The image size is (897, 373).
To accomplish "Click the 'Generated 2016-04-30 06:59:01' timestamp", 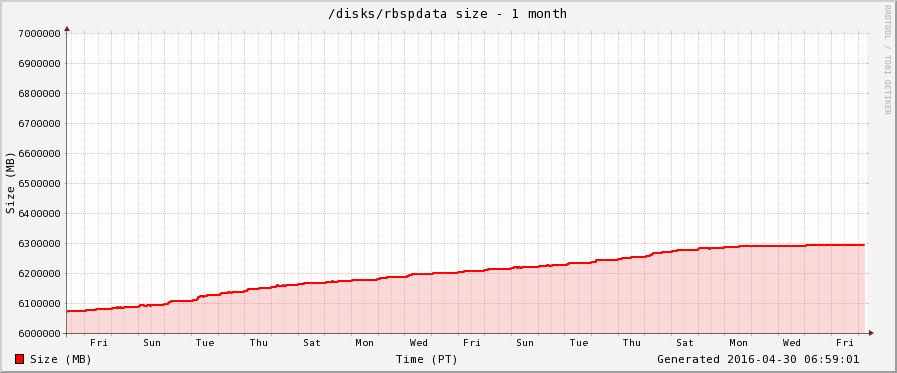I will click(758, 359).
